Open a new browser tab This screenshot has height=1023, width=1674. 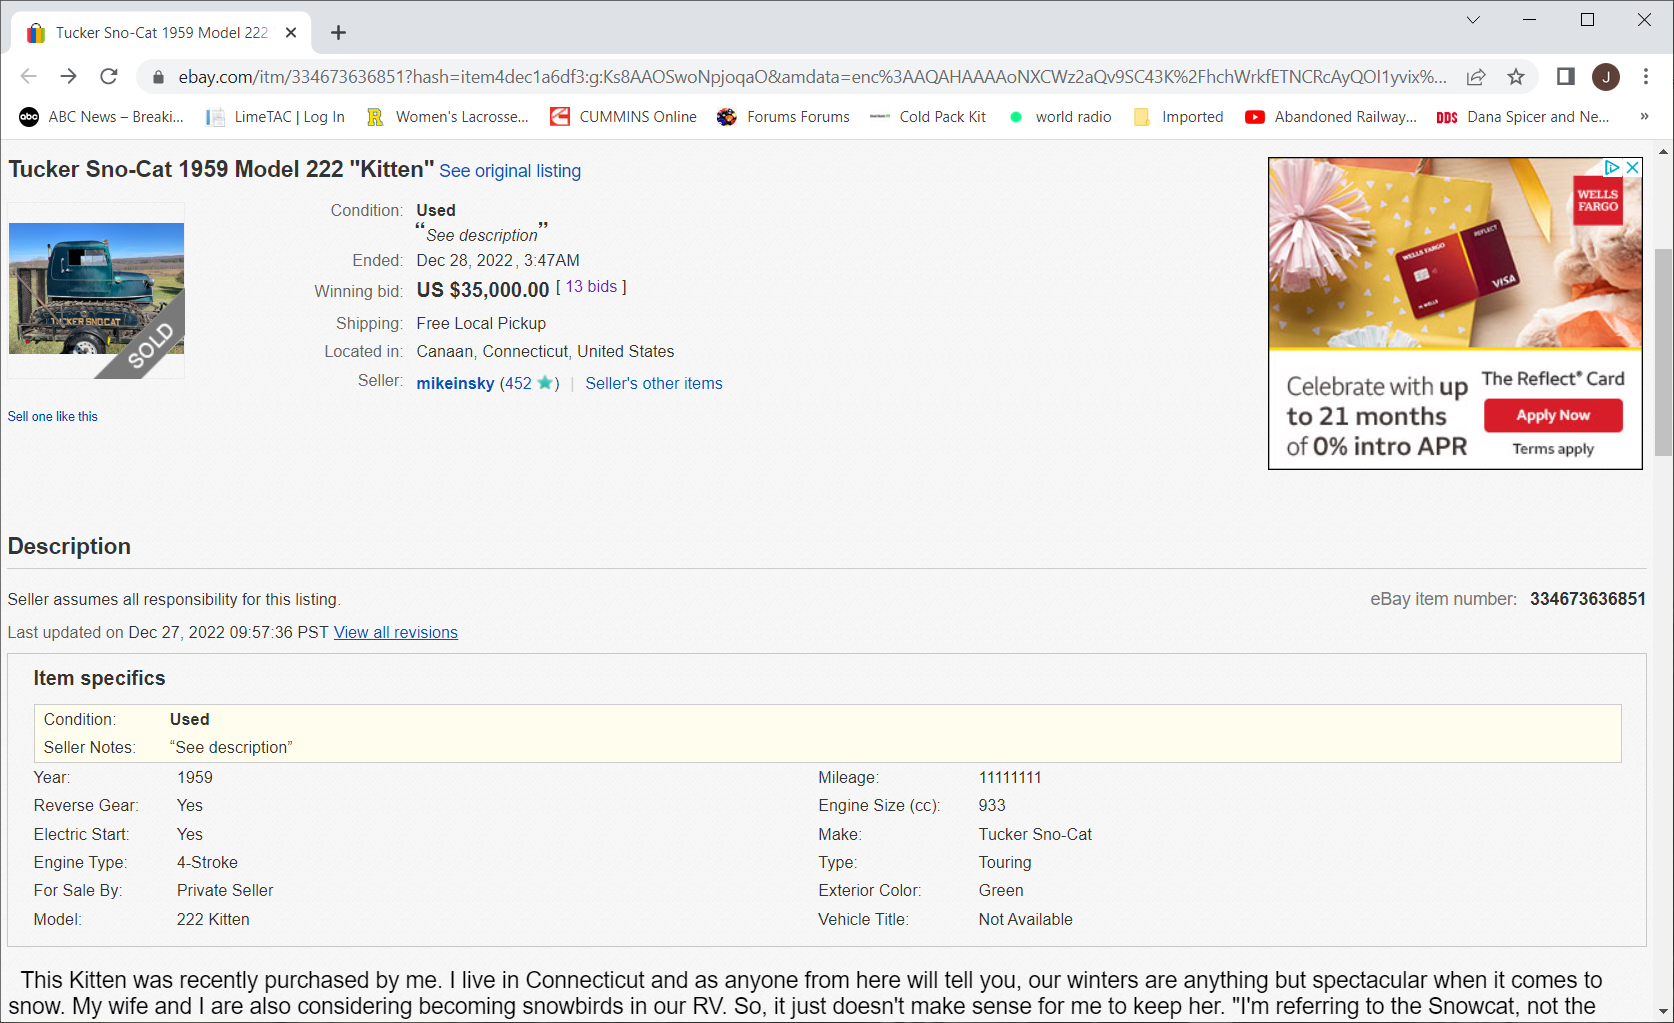[x=339, y=33]
